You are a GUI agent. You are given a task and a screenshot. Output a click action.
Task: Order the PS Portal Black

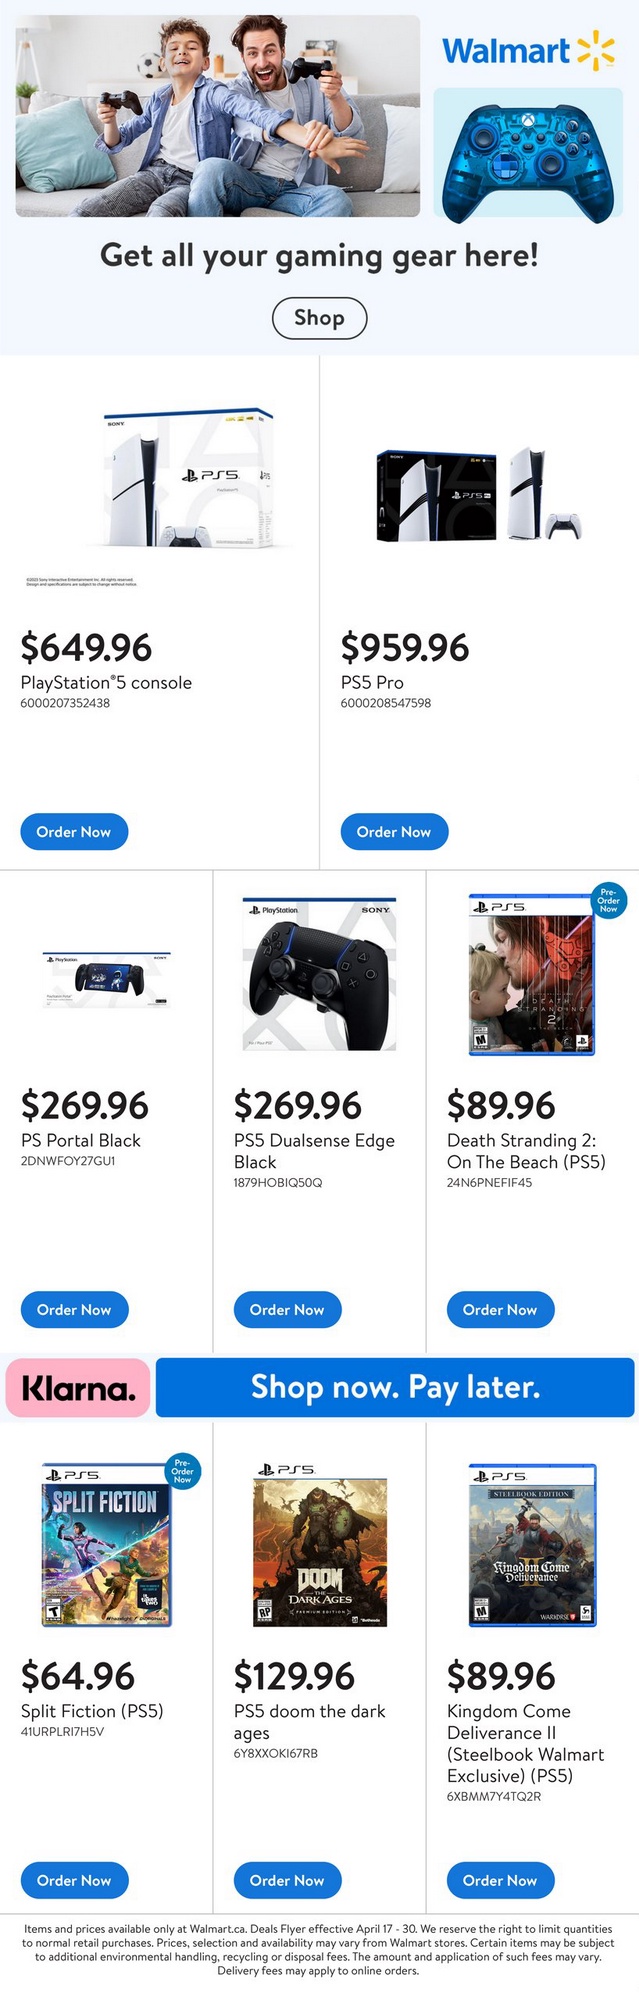pyautogui.click(x=74, y=1310)
